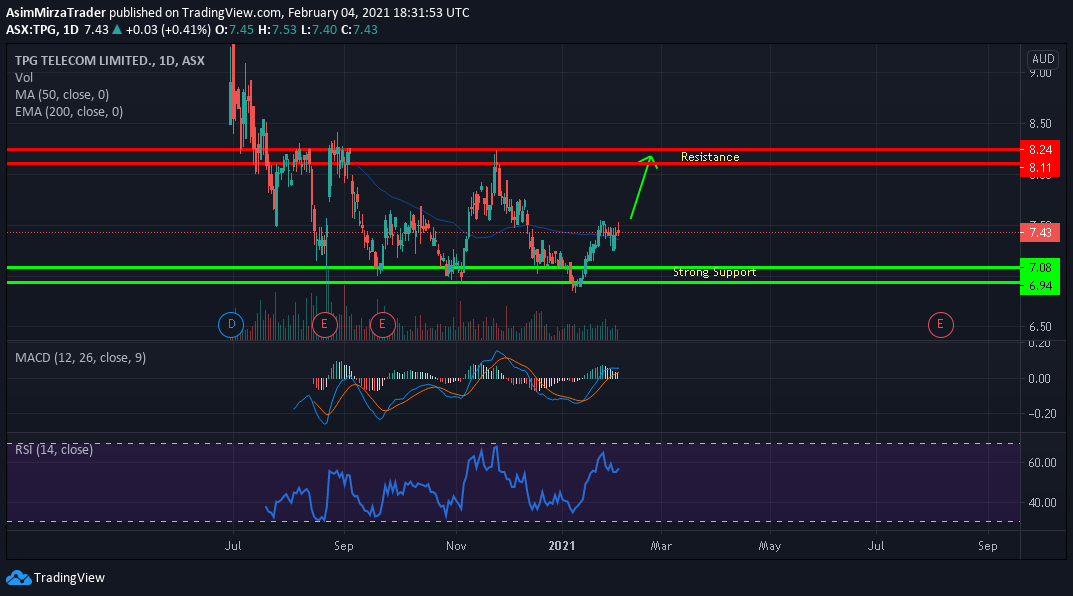Click the EMA (200, close, 0) legend
Viewport: 1073px width, 596px height.
click(x=69, y=112)
